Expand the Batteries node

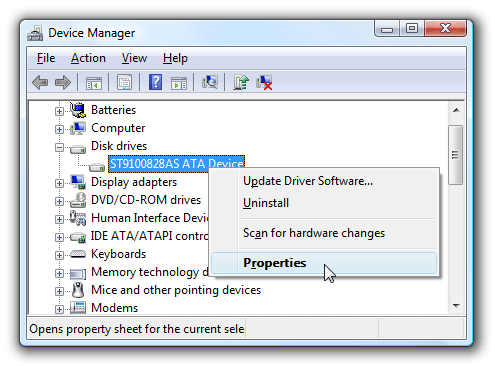[59, 111]
